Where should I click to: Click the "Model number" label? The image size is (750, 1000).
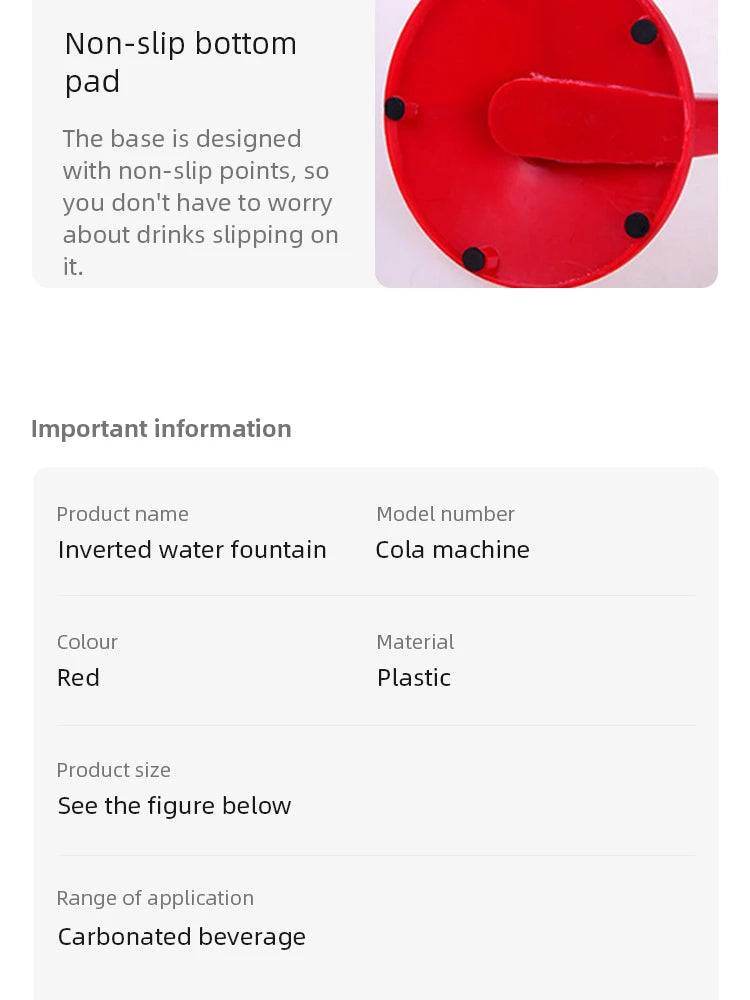(x=445, y=514)
